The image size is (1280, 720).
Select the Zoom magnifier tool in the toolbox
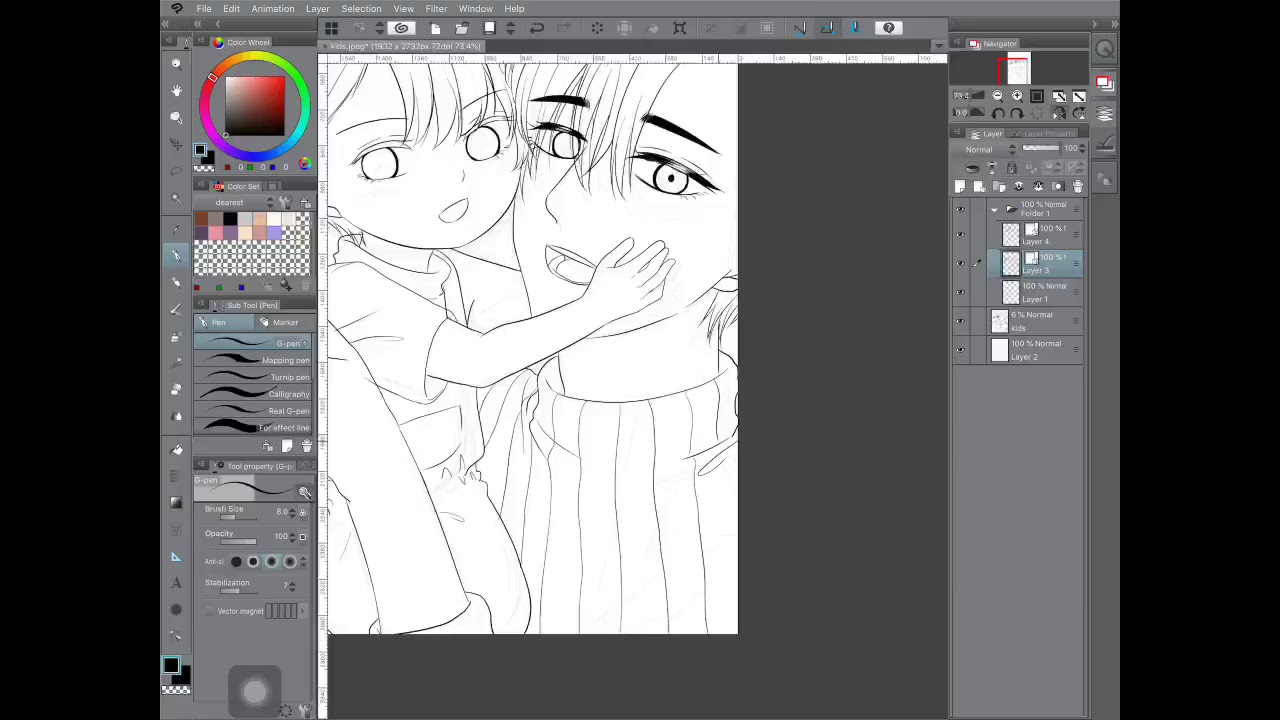pos(176,64)
